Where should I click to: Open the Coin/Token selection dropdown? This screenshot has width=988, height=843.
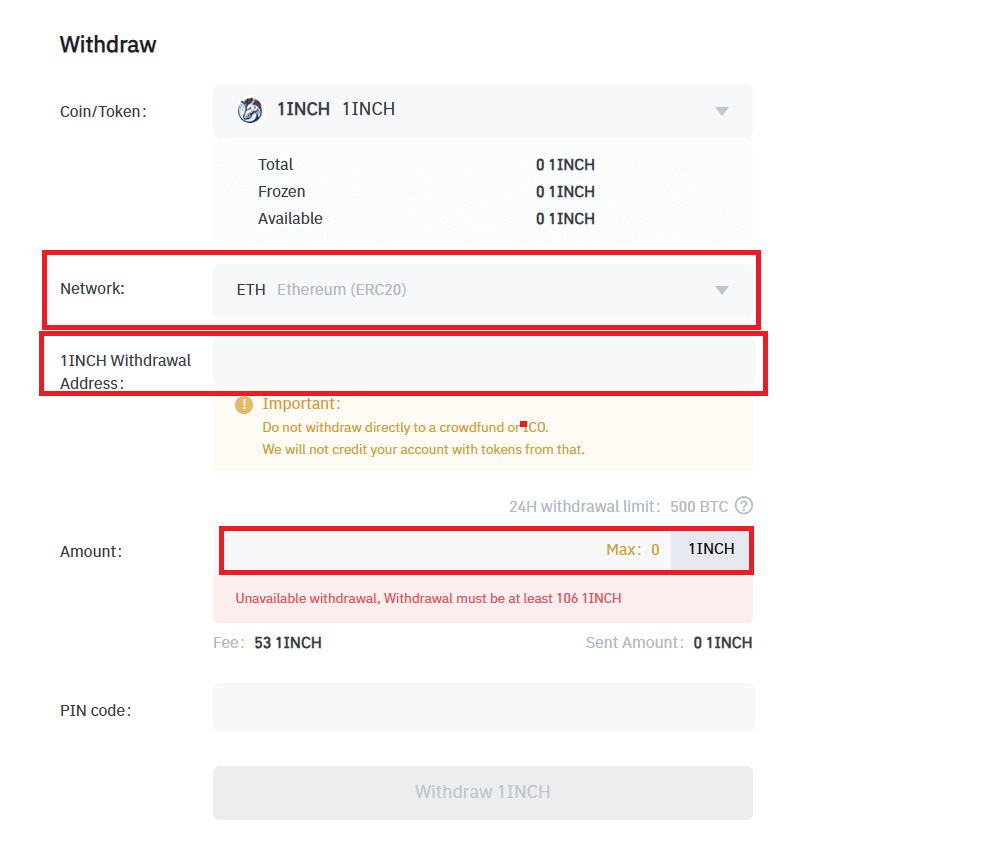722,111
